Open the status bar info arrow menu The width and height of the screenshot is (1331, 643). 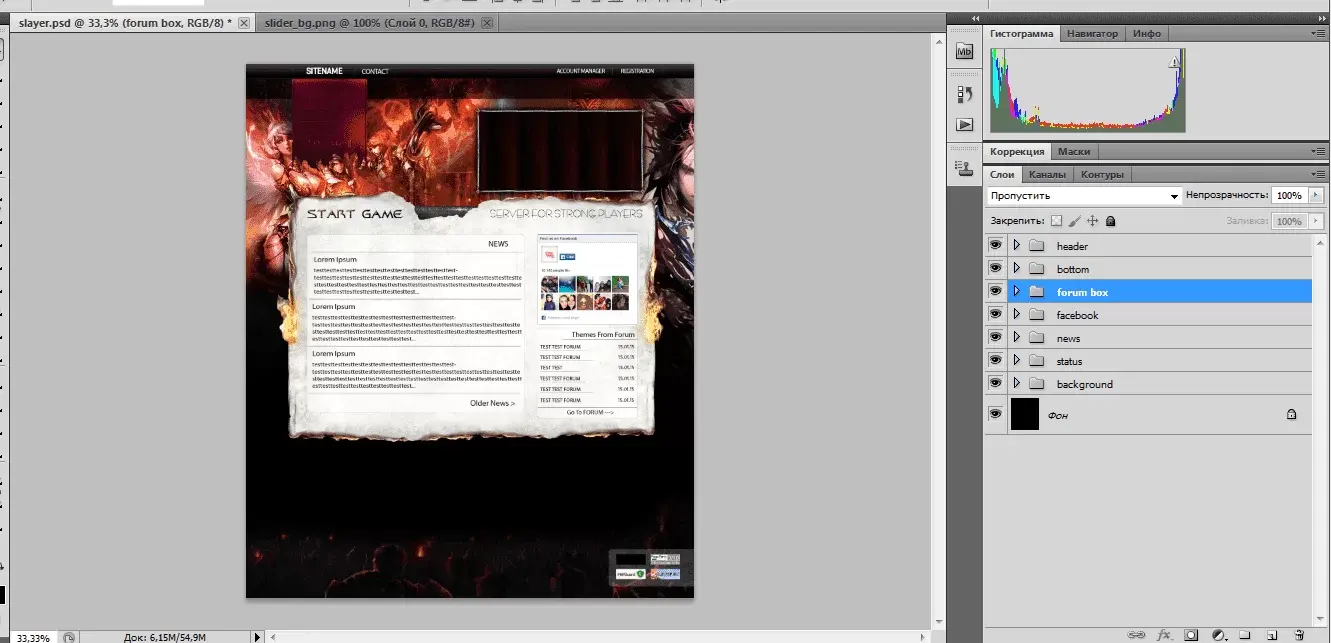pos(258,637)
